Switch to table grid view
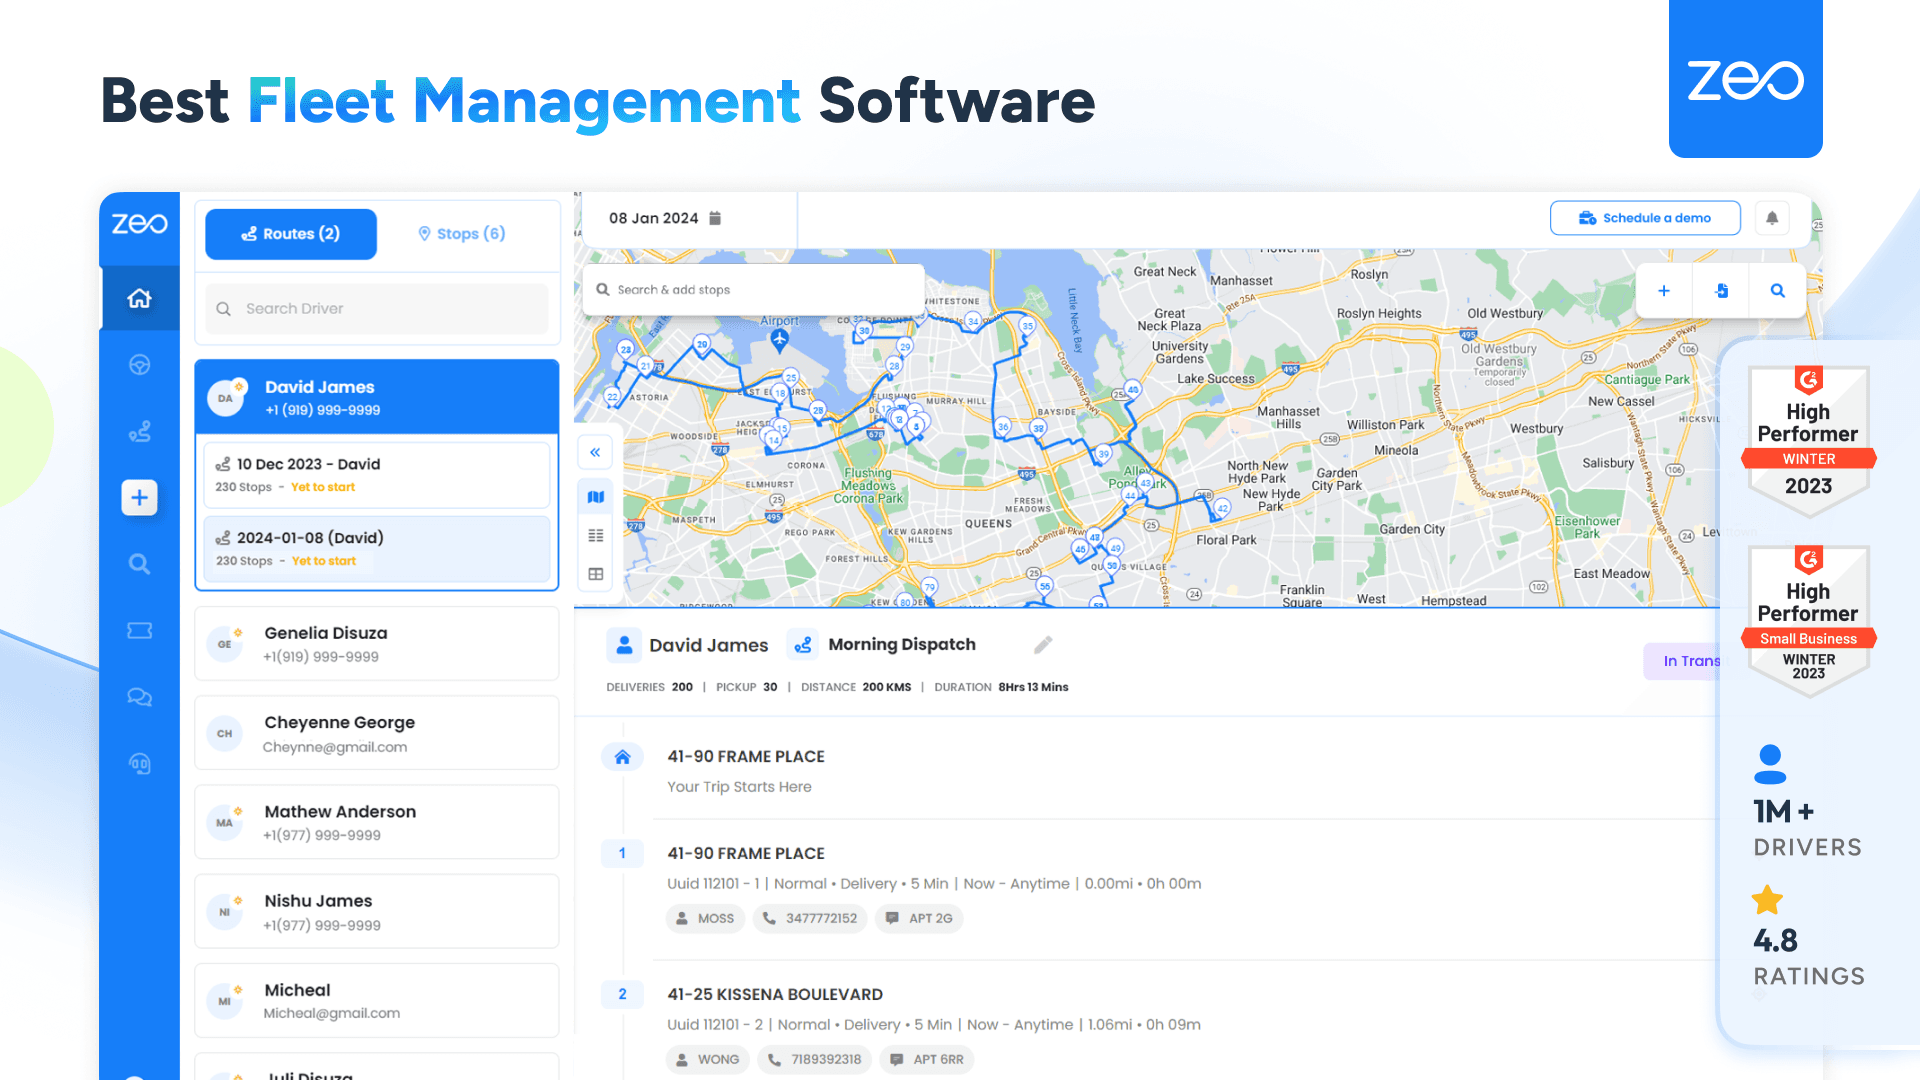1920x1080 pixels. [595, 573]
